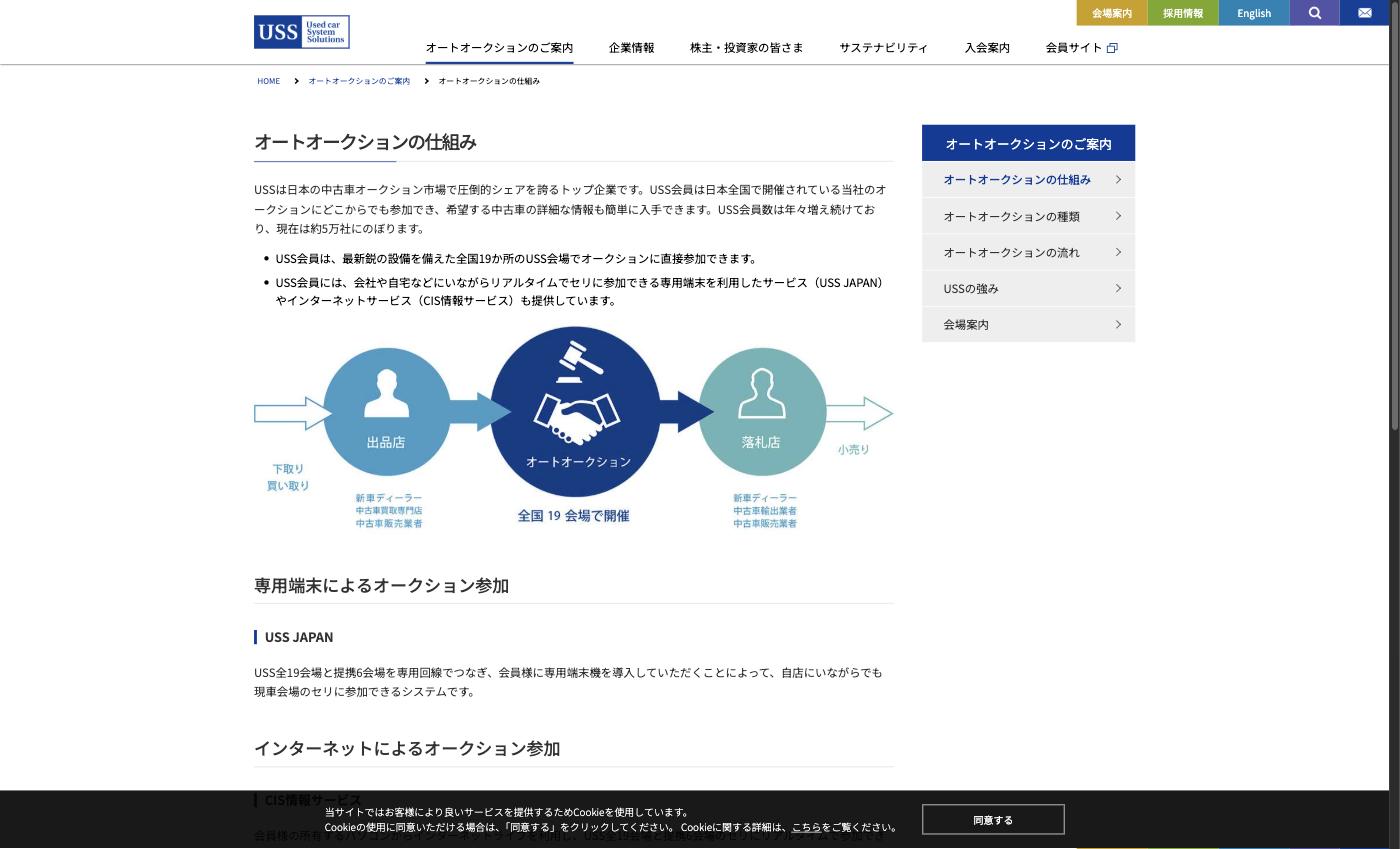Open 企業情報 menu item

click(x=631, y=47)
